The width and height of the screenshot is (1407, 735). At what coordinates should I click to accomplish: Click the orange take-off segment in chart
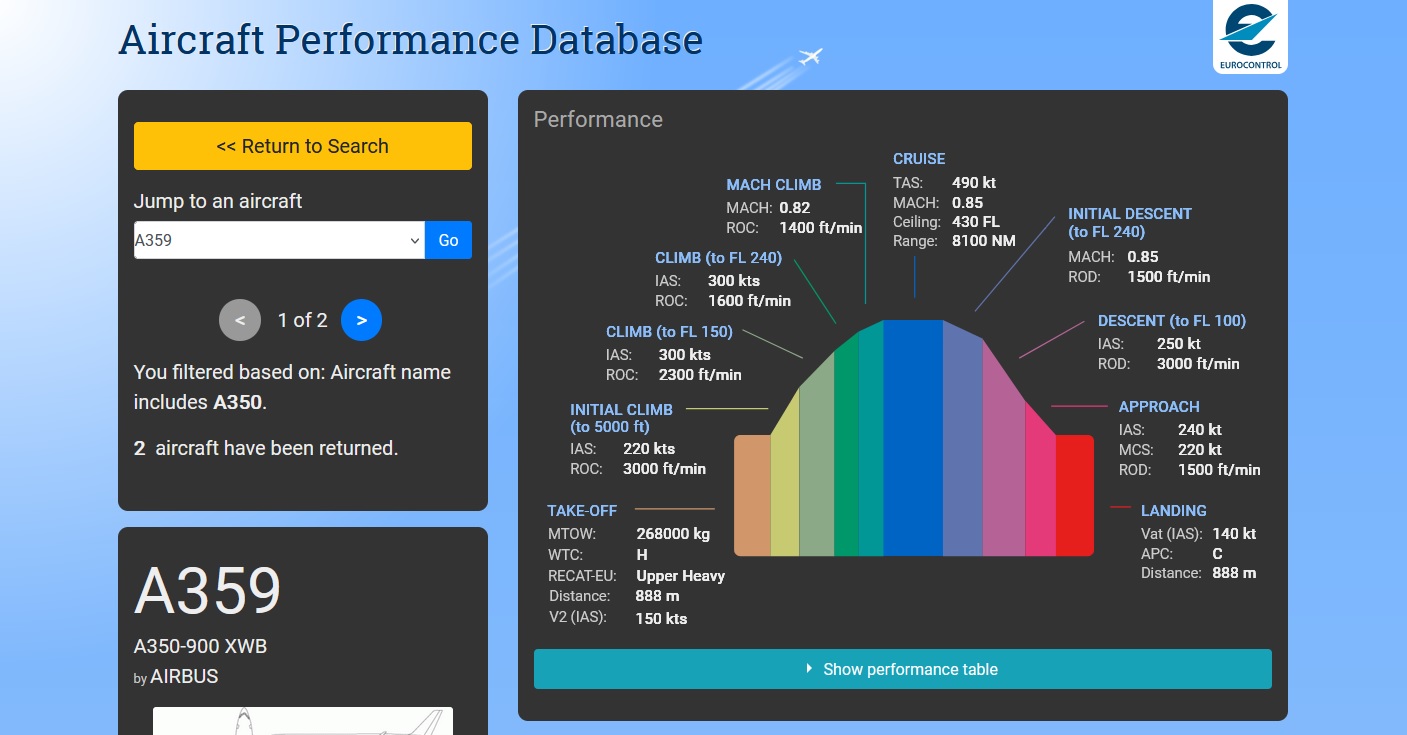[752, 495]
